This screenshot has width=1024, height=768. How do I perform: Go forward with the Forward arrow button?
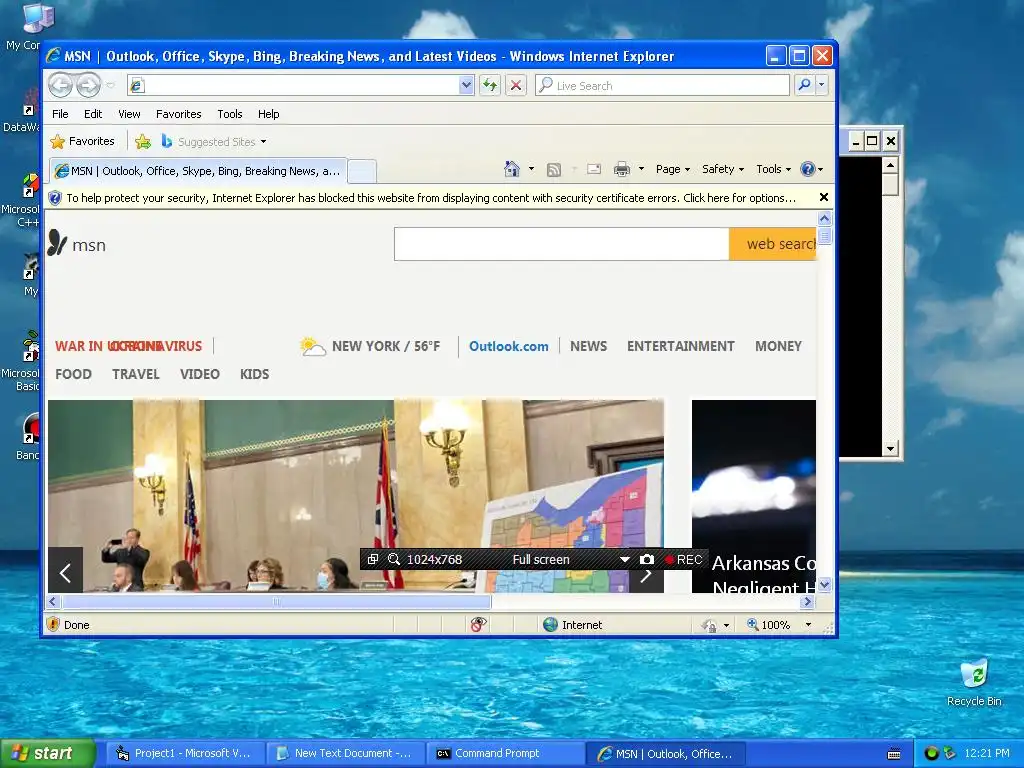point(89,85)
